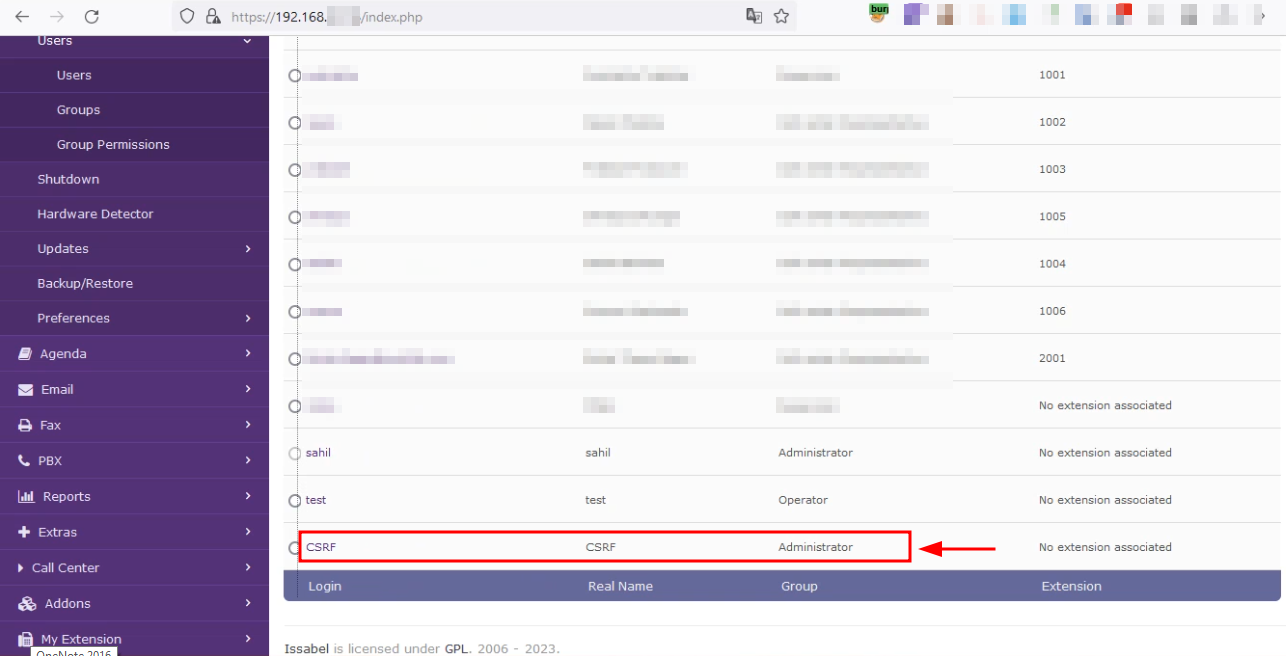1286x656 pixels.
Task: Open Backup/Restore menu item
Action: pyautogui.click(x=85, y=284)
